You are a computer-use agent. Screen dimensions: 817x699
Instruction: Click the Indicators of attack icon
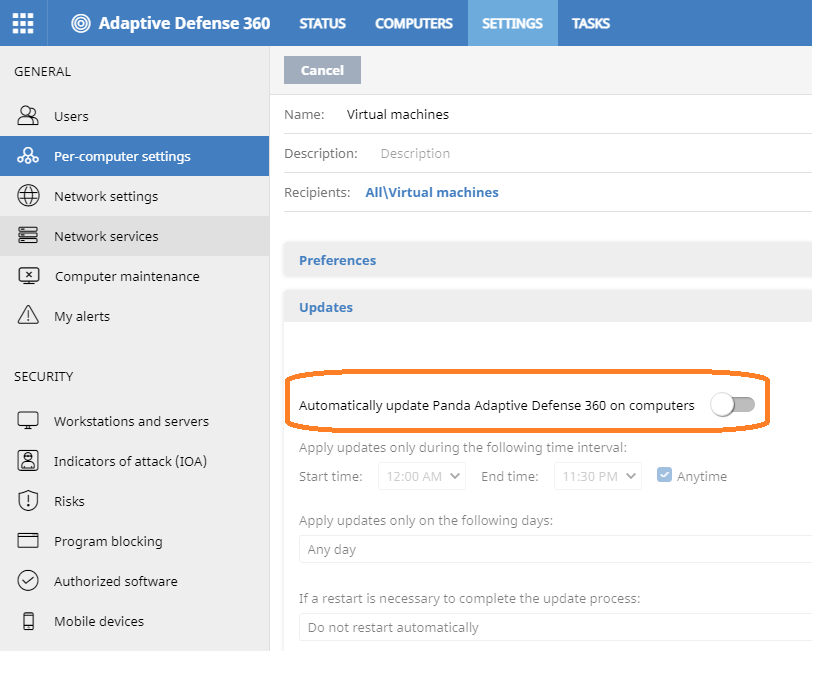coord(28,460)
